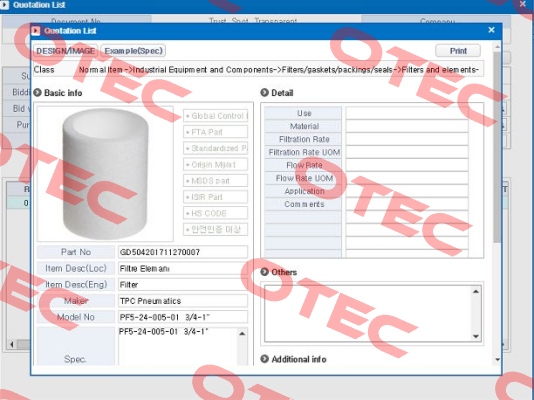Open the Example(Spec) tab
Image resolution: width=534 pixels, height=400 pixels.
click(133, 51)
